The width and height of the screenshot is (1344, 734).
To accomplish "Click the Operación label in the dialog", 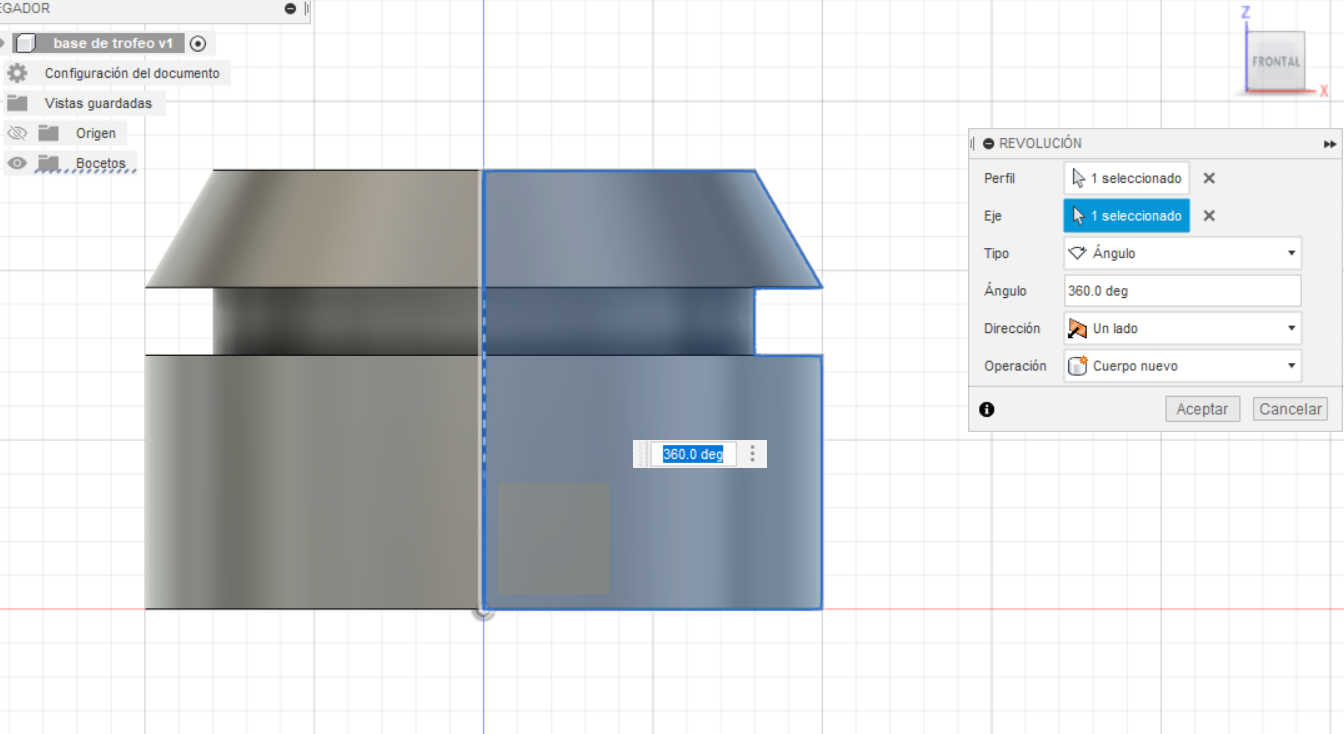I will 1015,366.
